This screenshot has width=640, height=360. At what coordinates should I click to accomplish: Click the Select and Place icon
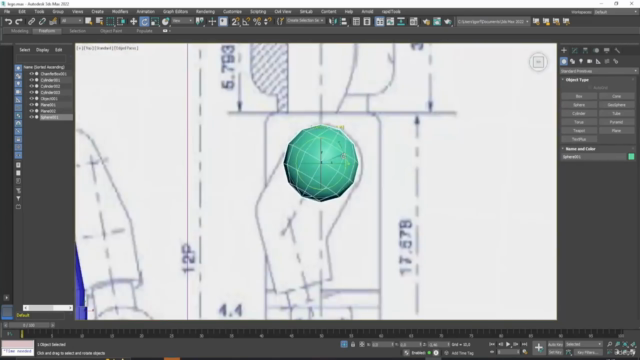pyautogui.click(x=165, y=22)
